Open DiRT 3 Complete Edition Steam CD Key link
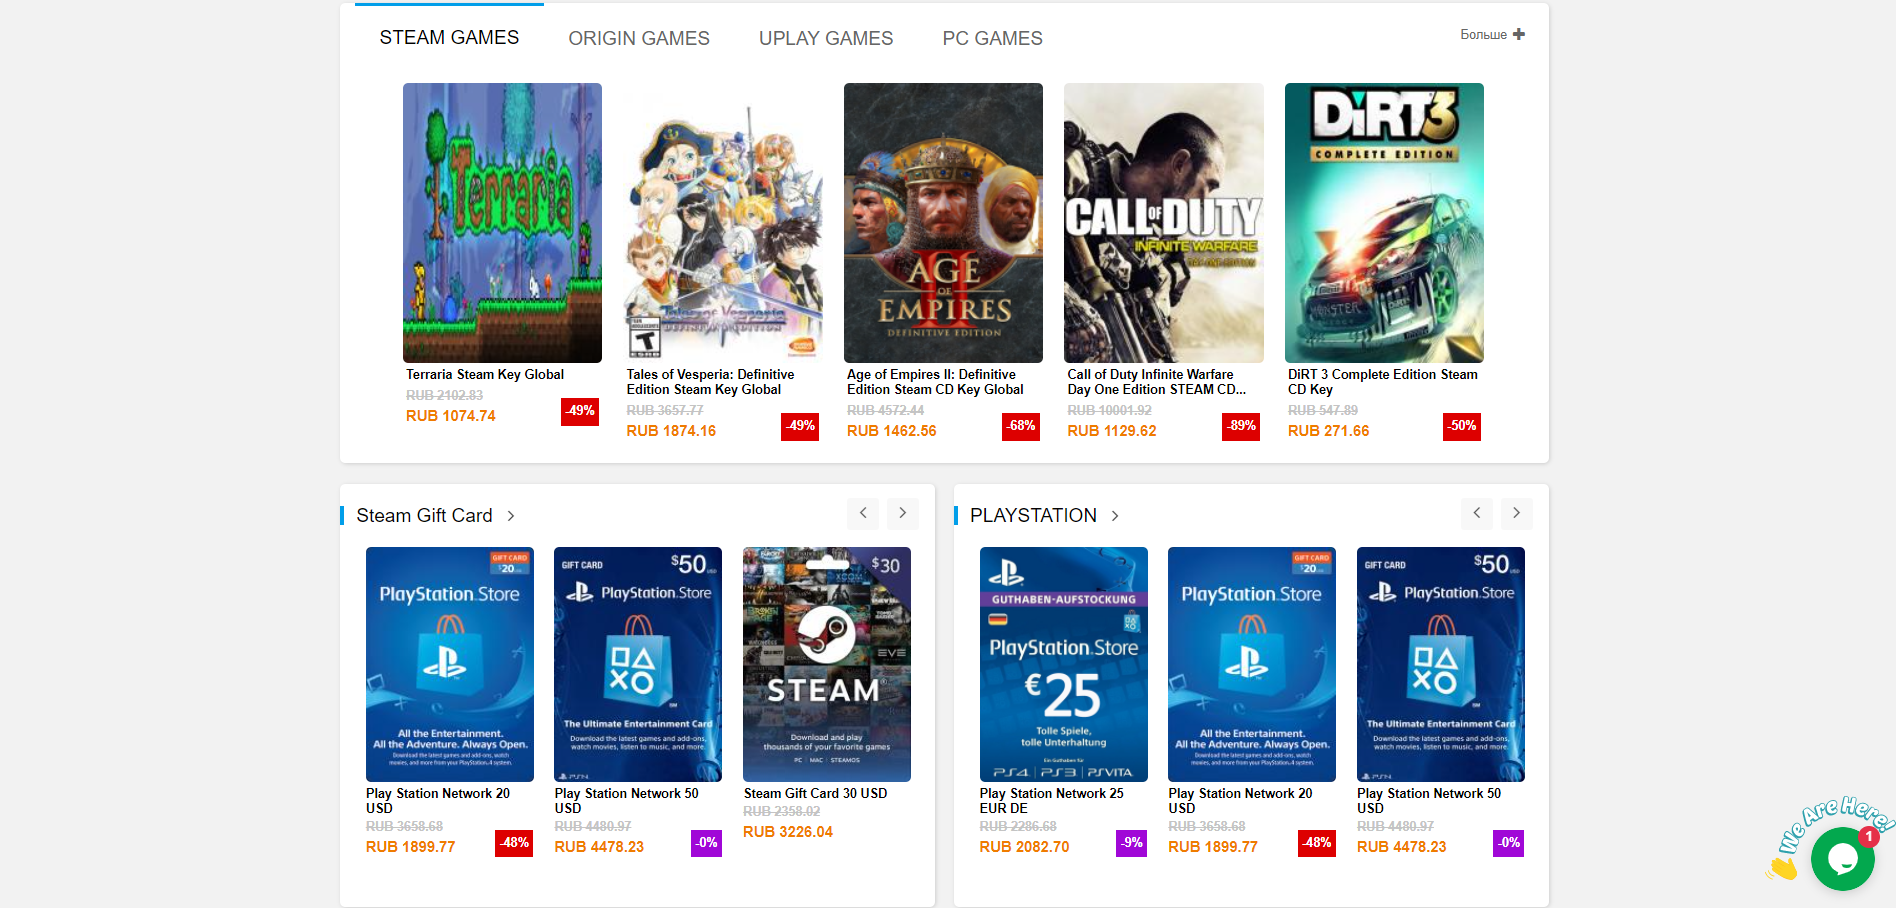Viewport: 1896px width, 908px height. coord(1383,382)
